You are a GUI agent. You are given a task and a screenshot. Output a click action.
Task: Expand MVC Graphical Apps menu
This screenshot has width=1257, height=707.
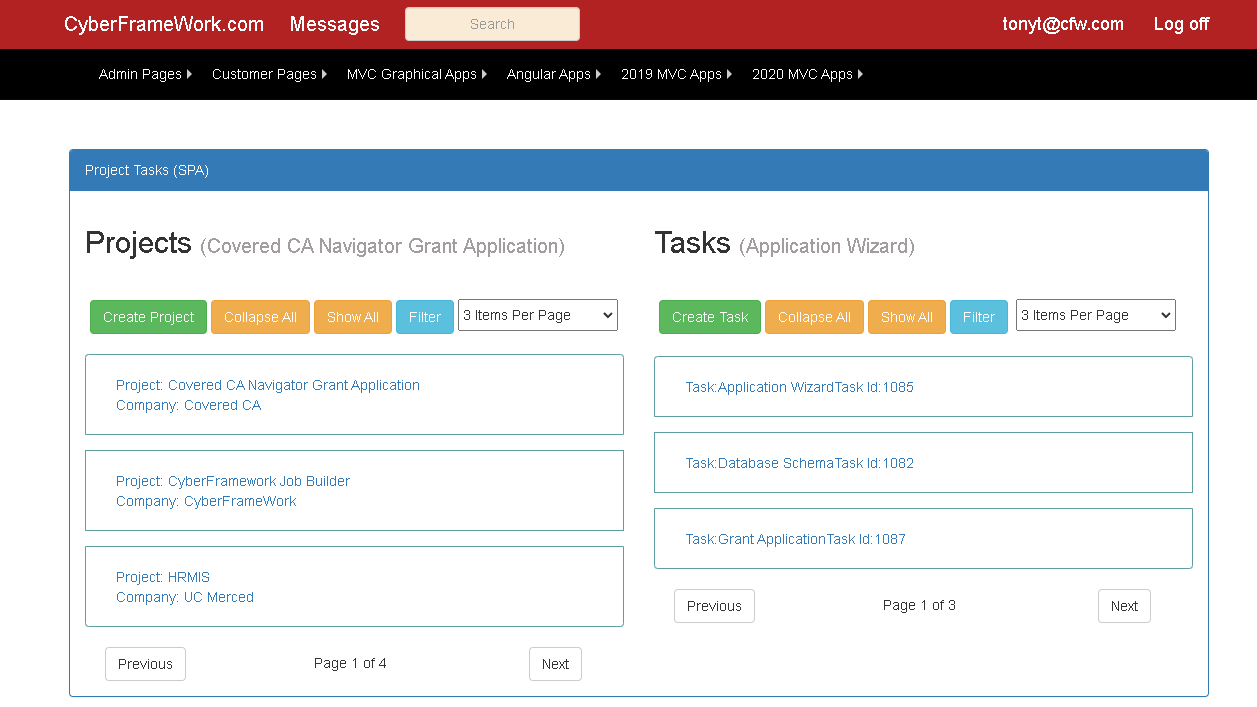tap(417, 74)
